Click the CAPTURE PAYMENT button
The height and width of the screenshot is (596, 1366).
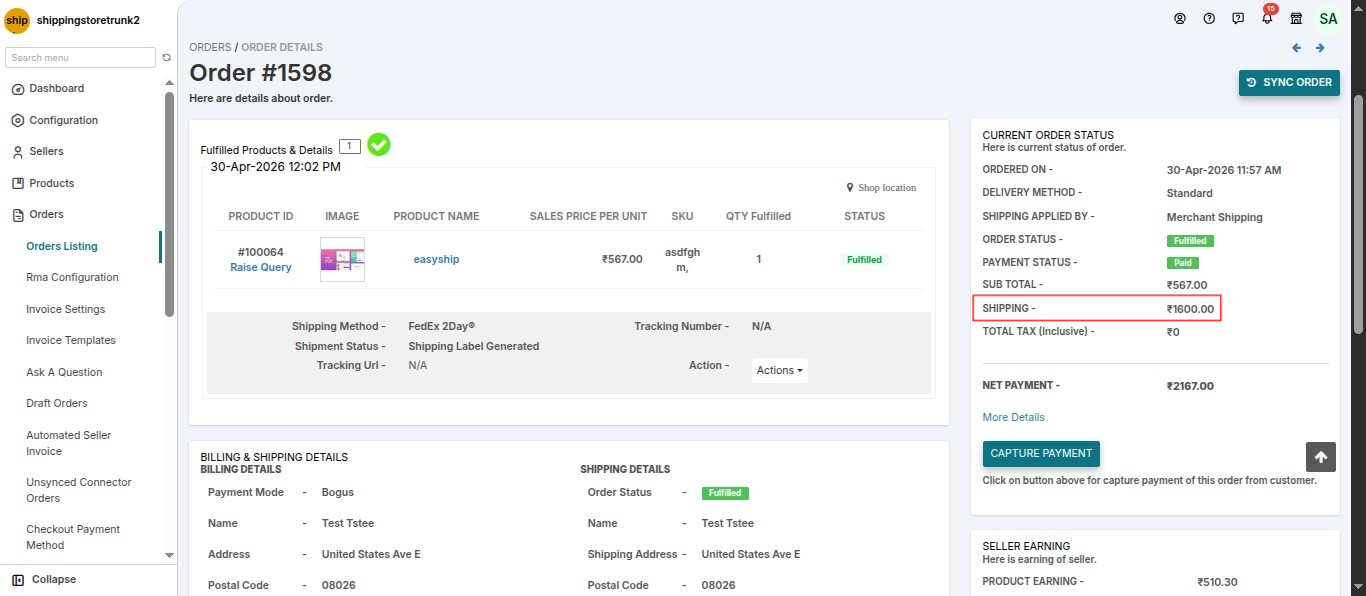point(1041,453)
